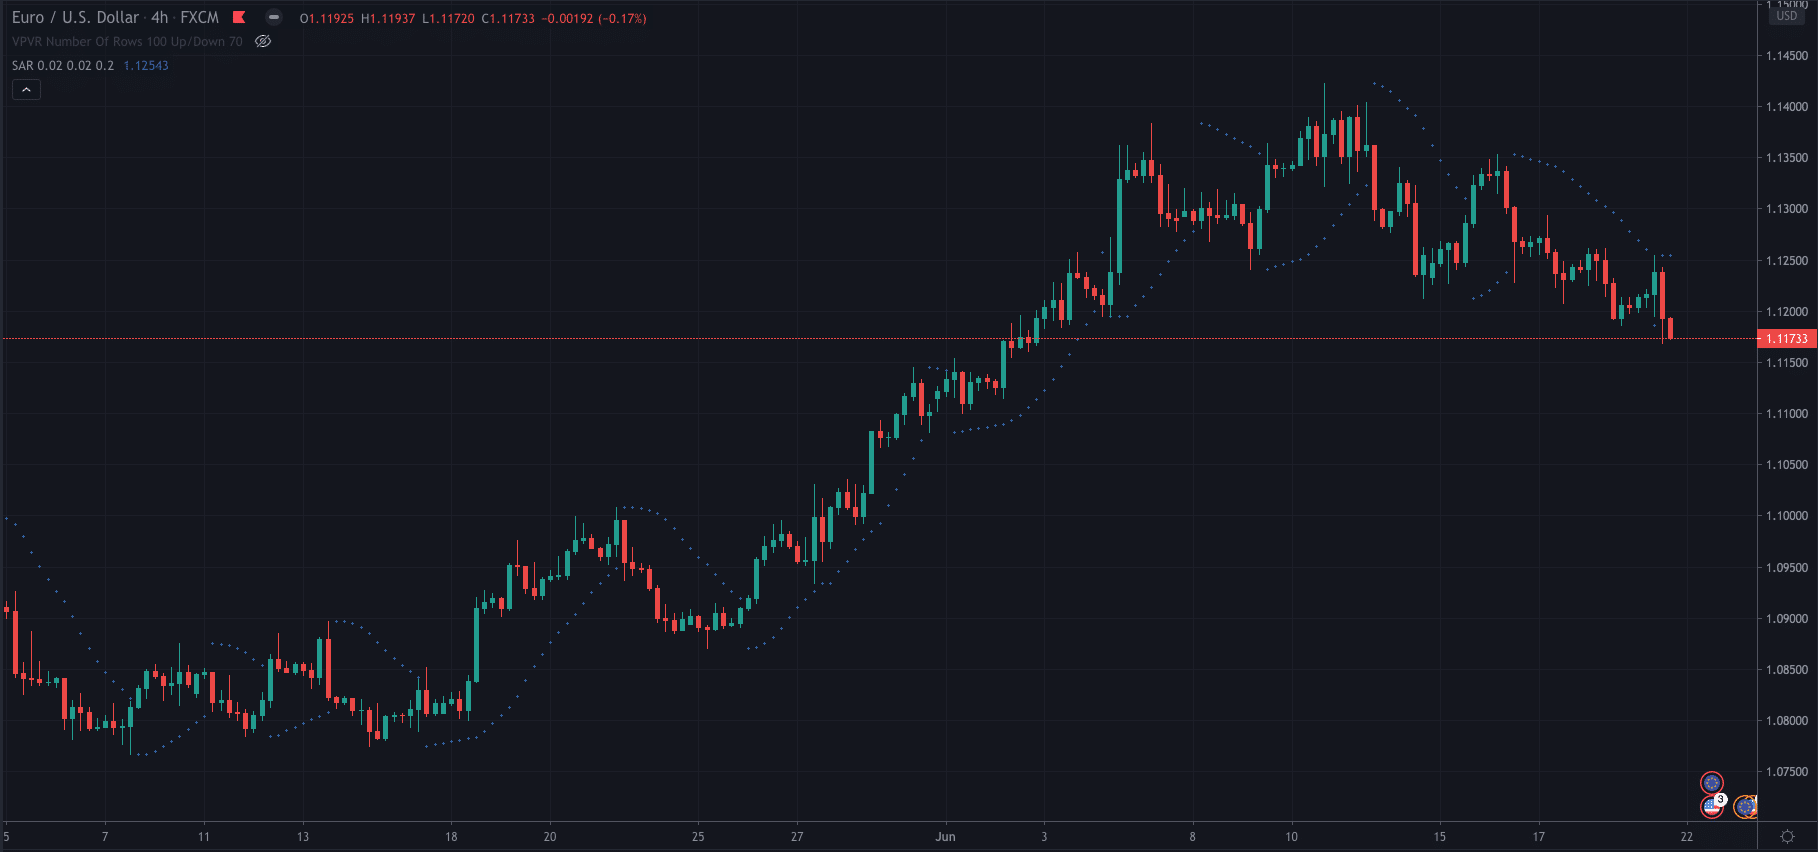Open the chart settings gear icon
The height and width of the screenshot is (852, 1818).
coord(1788,836)
